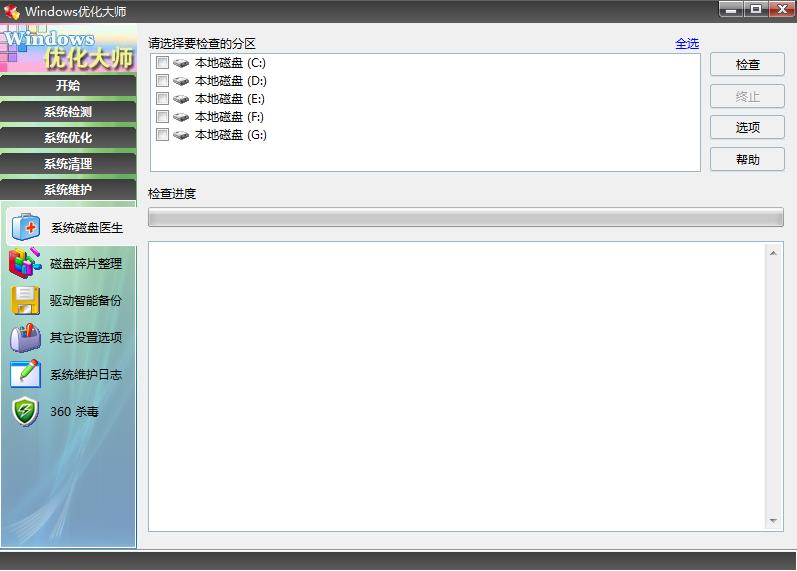Click the drive icon for 本地磁盘 (C:)
Viewport: 797px width, 571px height.
(x=180, y=63)
